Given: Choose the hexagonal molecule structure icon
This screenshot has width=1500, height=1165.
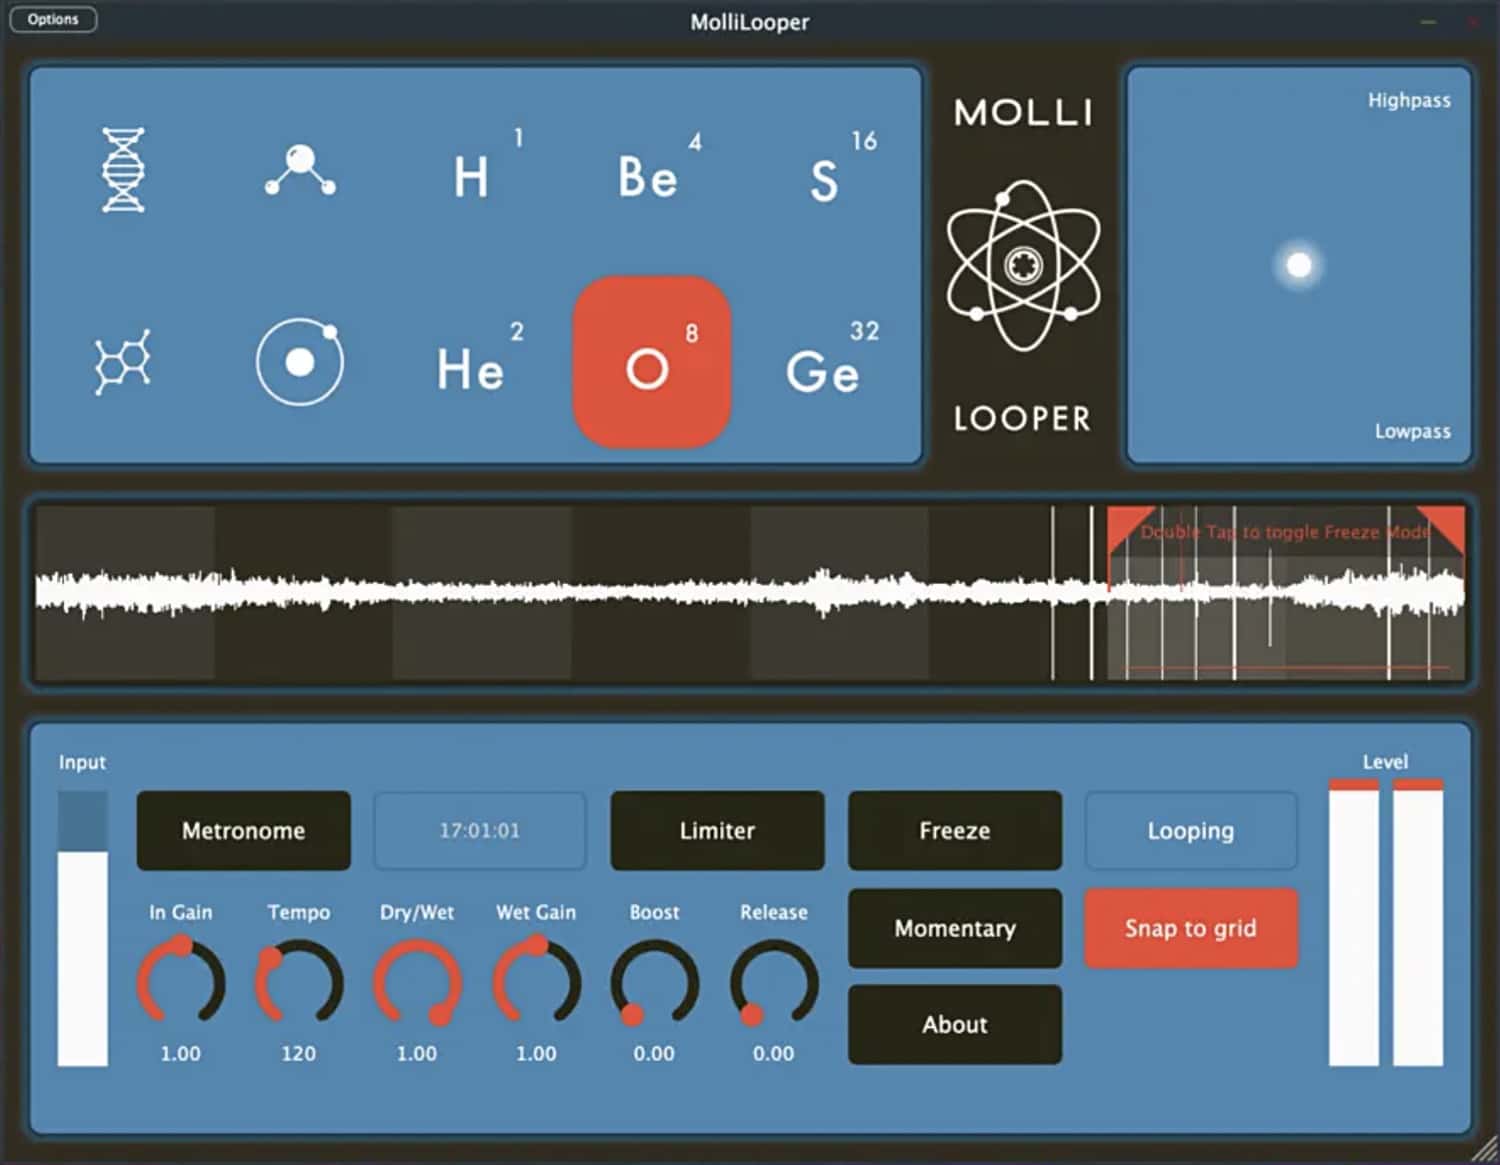Looking at the screenshot, I should pos(123,362).
